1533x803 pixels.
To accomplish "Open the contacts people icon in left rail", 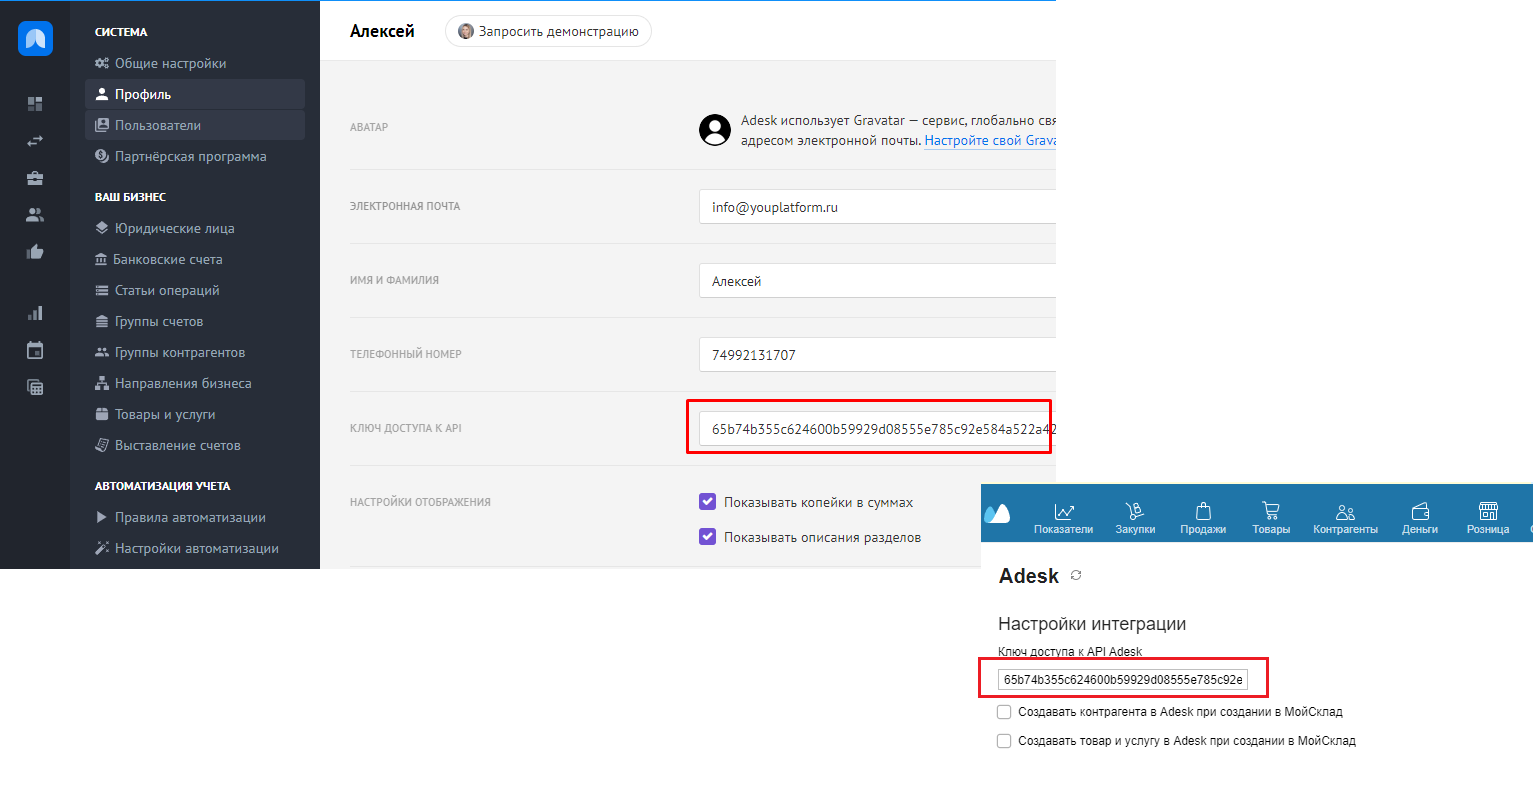I will coord(35,215).
